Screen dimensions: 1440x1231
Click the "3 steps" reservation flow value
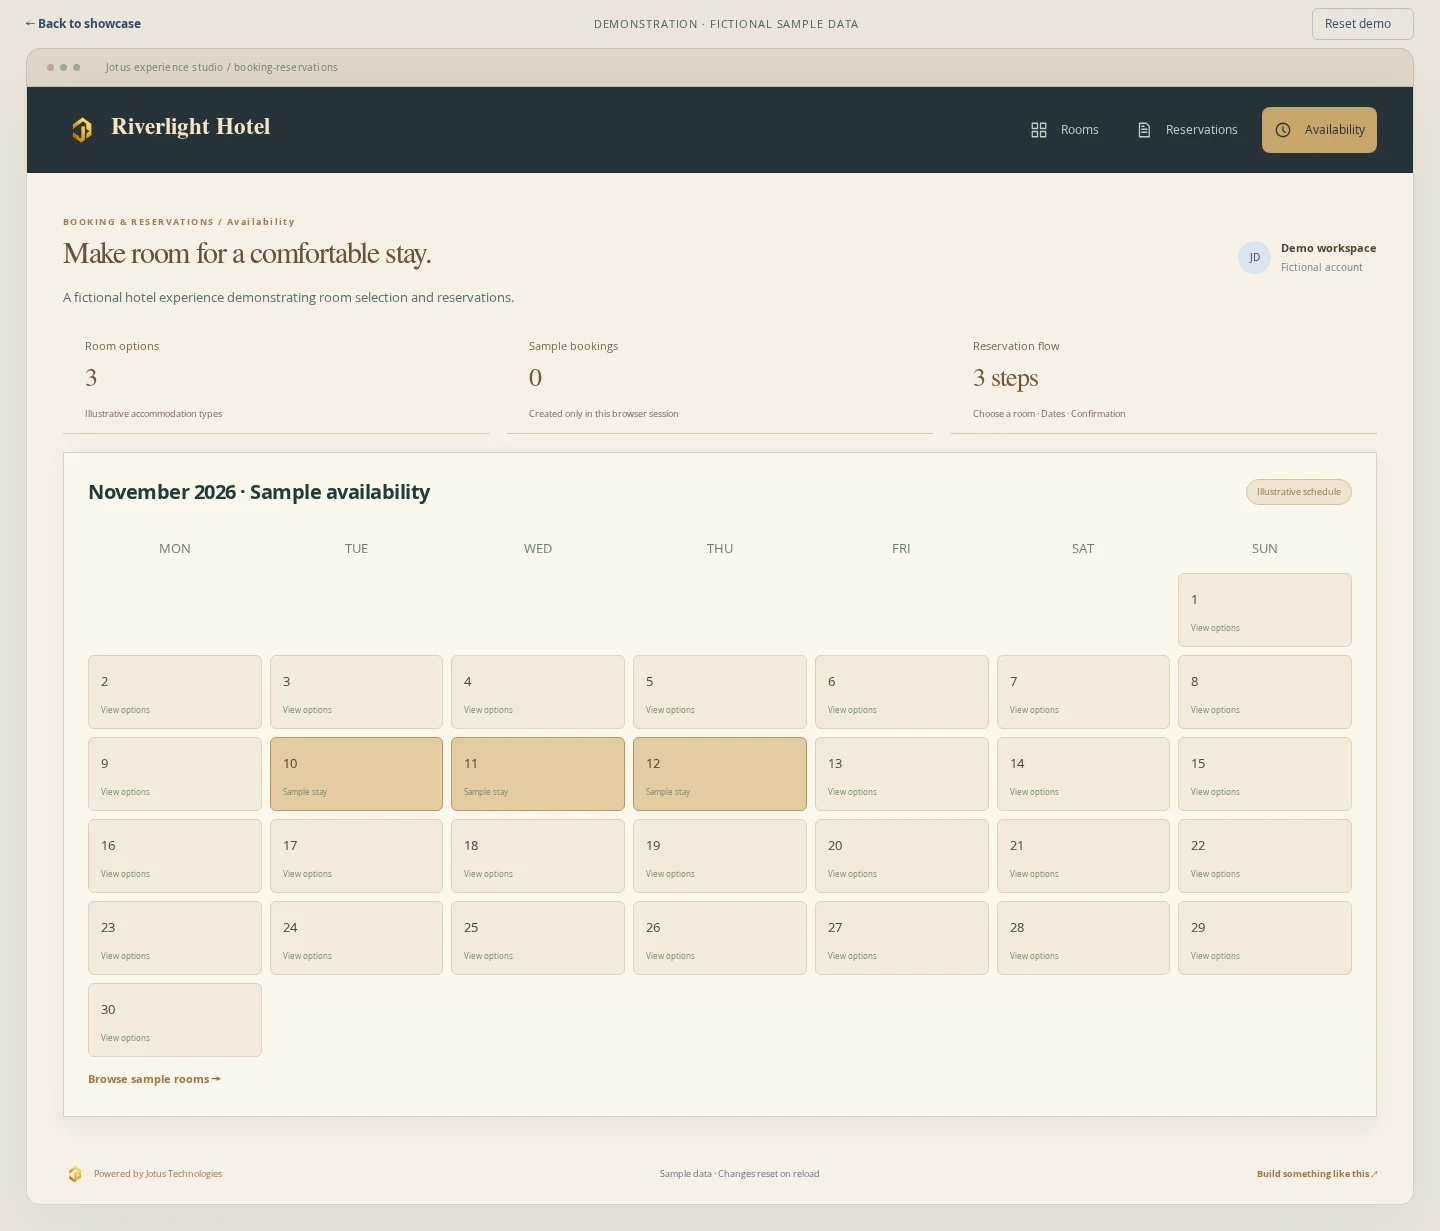pyautogui.click(x=1005, y=378)
